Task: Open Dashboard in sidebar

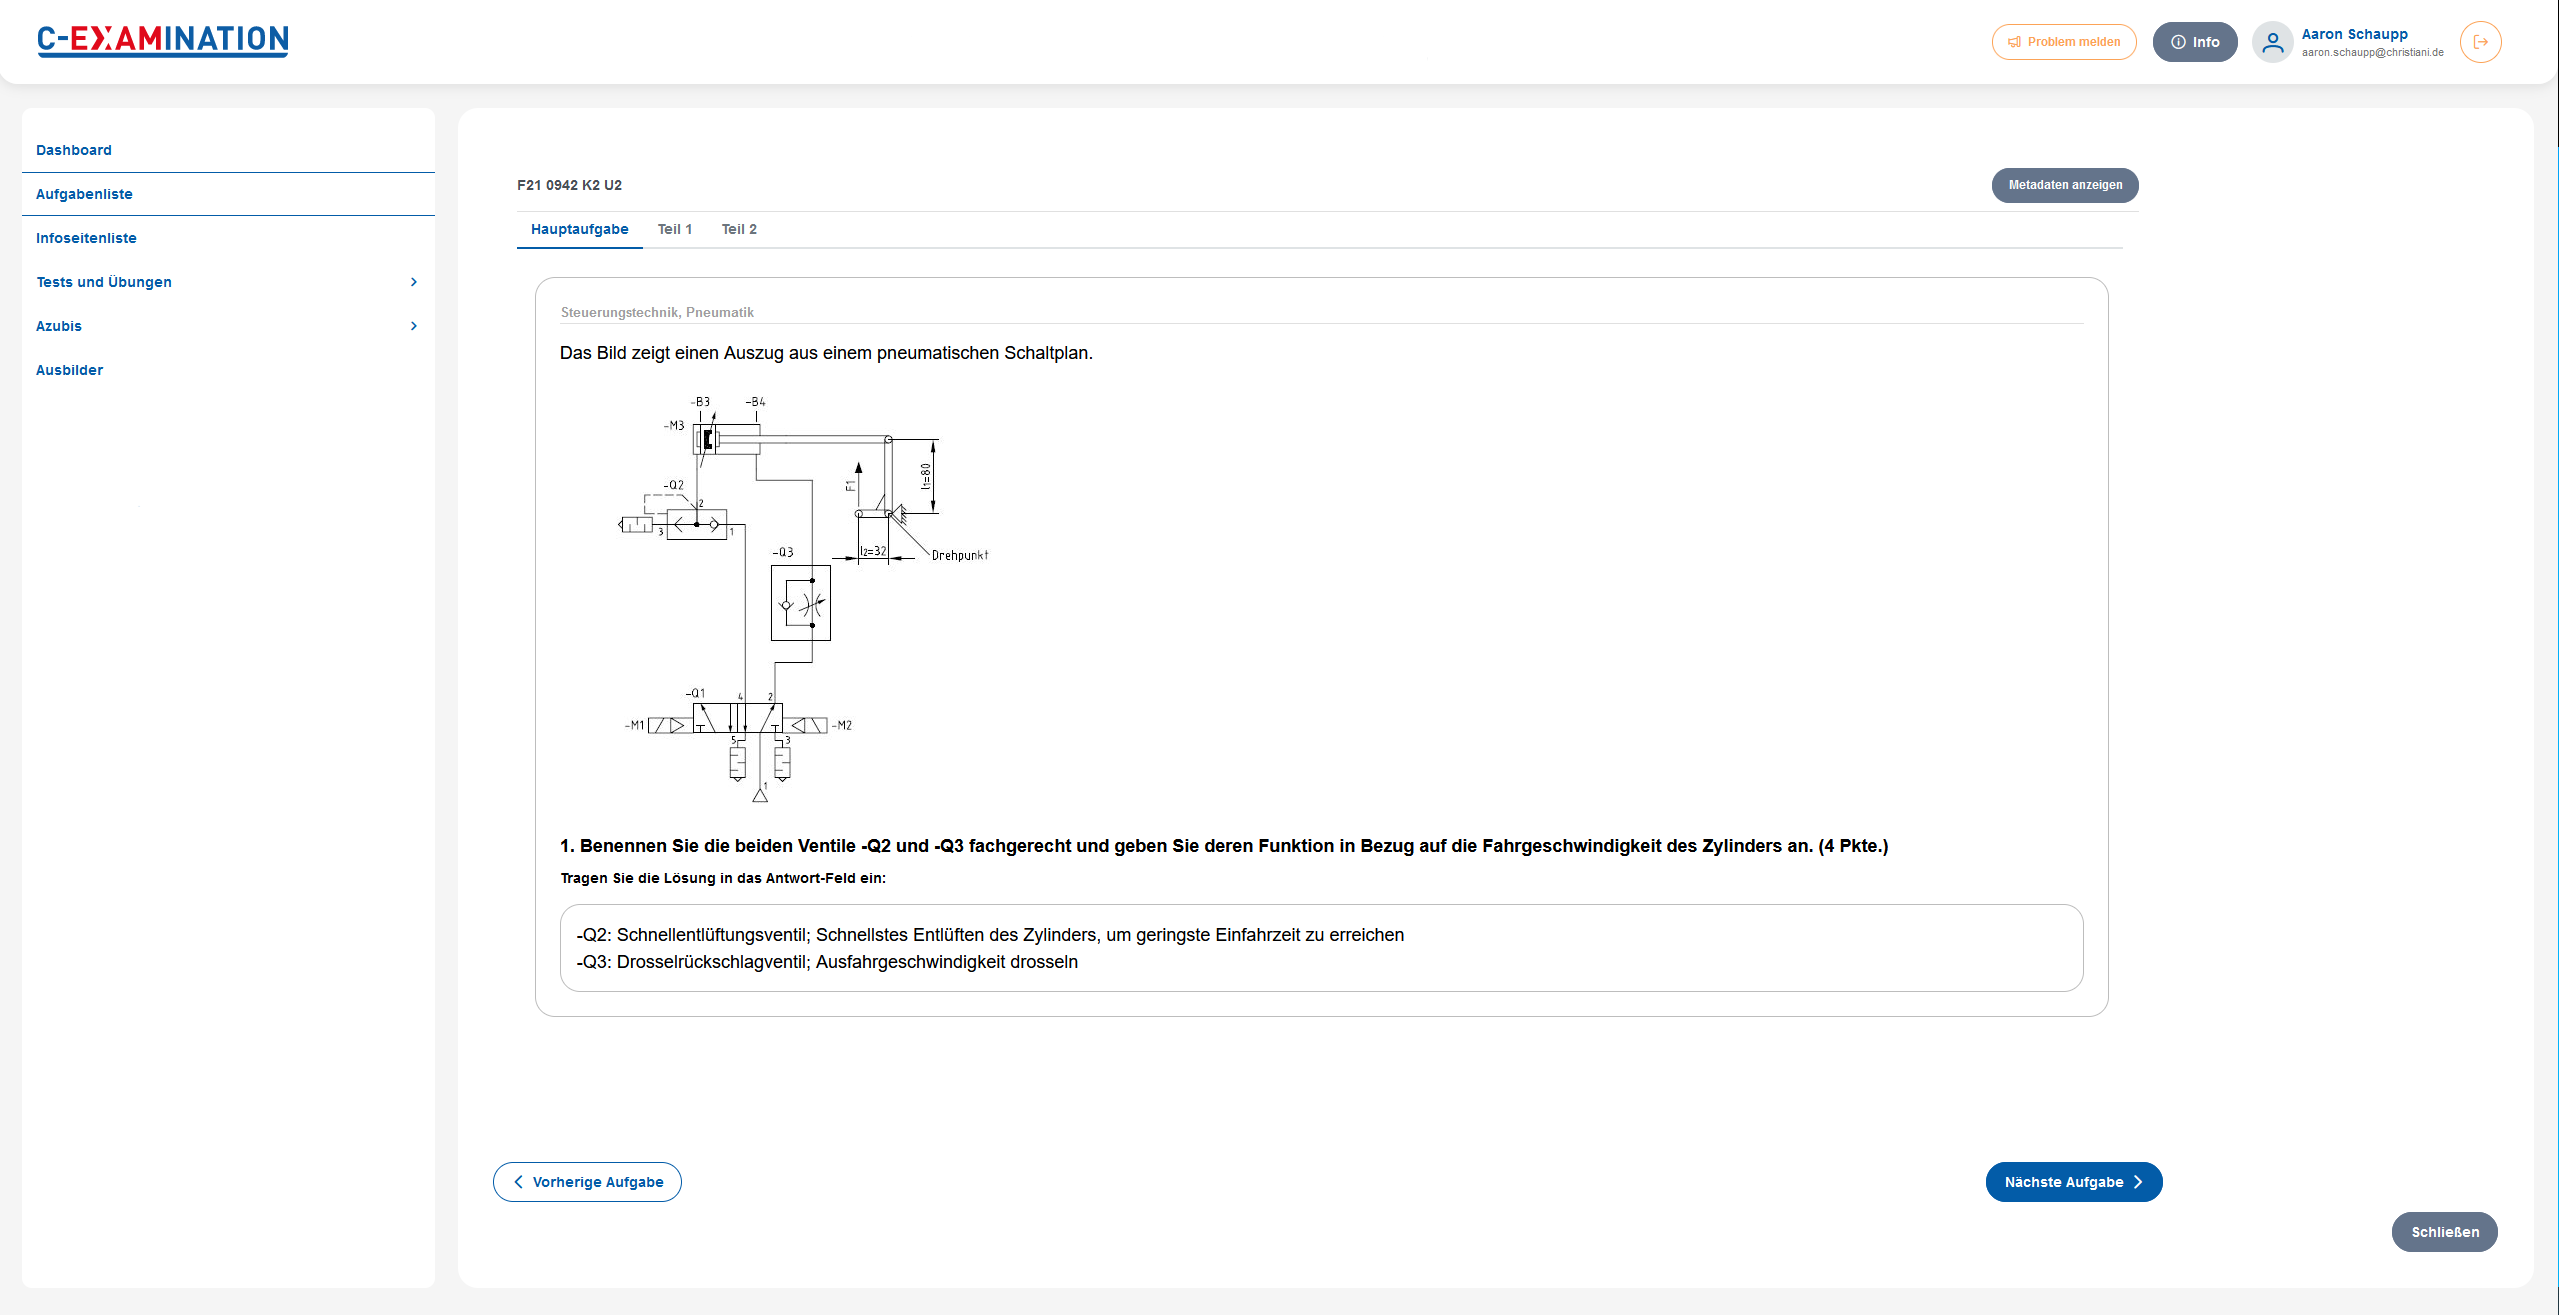Action: tap(74, 150)
